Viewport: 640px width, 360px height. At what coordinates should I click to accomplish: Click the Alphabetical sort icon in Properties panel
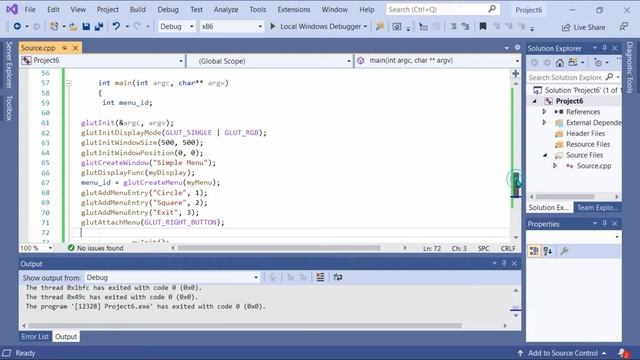[x=548, y=251]
